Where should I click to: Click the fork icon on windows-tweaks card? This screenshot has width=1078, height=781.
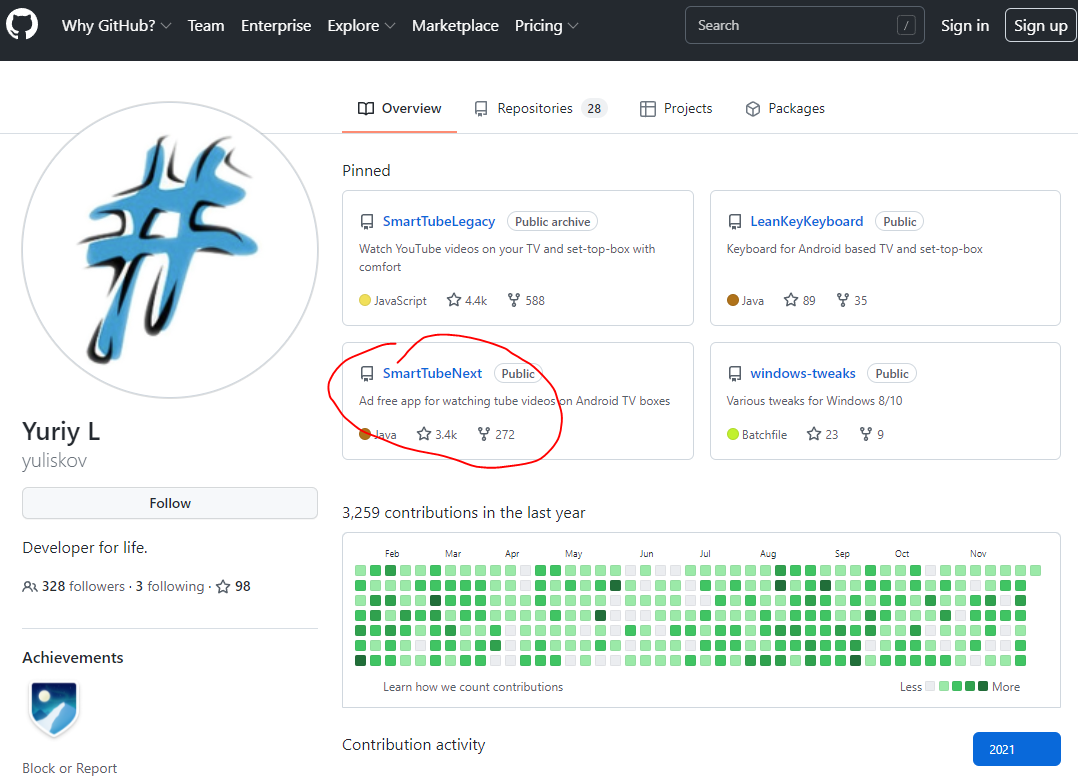coord(866,434)
